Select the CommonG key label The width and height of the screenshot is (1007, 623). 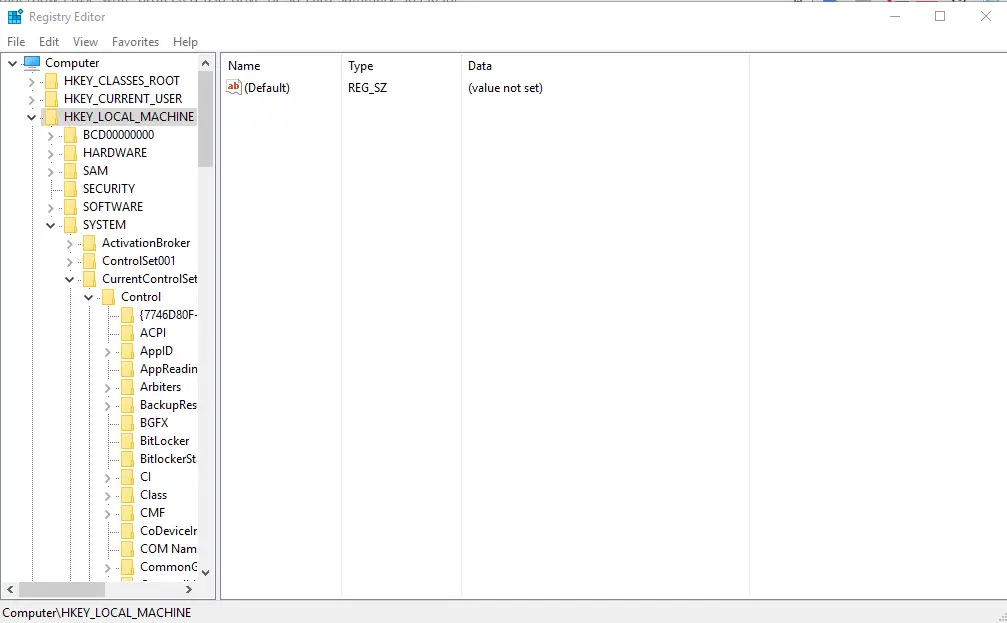point(169,566)
